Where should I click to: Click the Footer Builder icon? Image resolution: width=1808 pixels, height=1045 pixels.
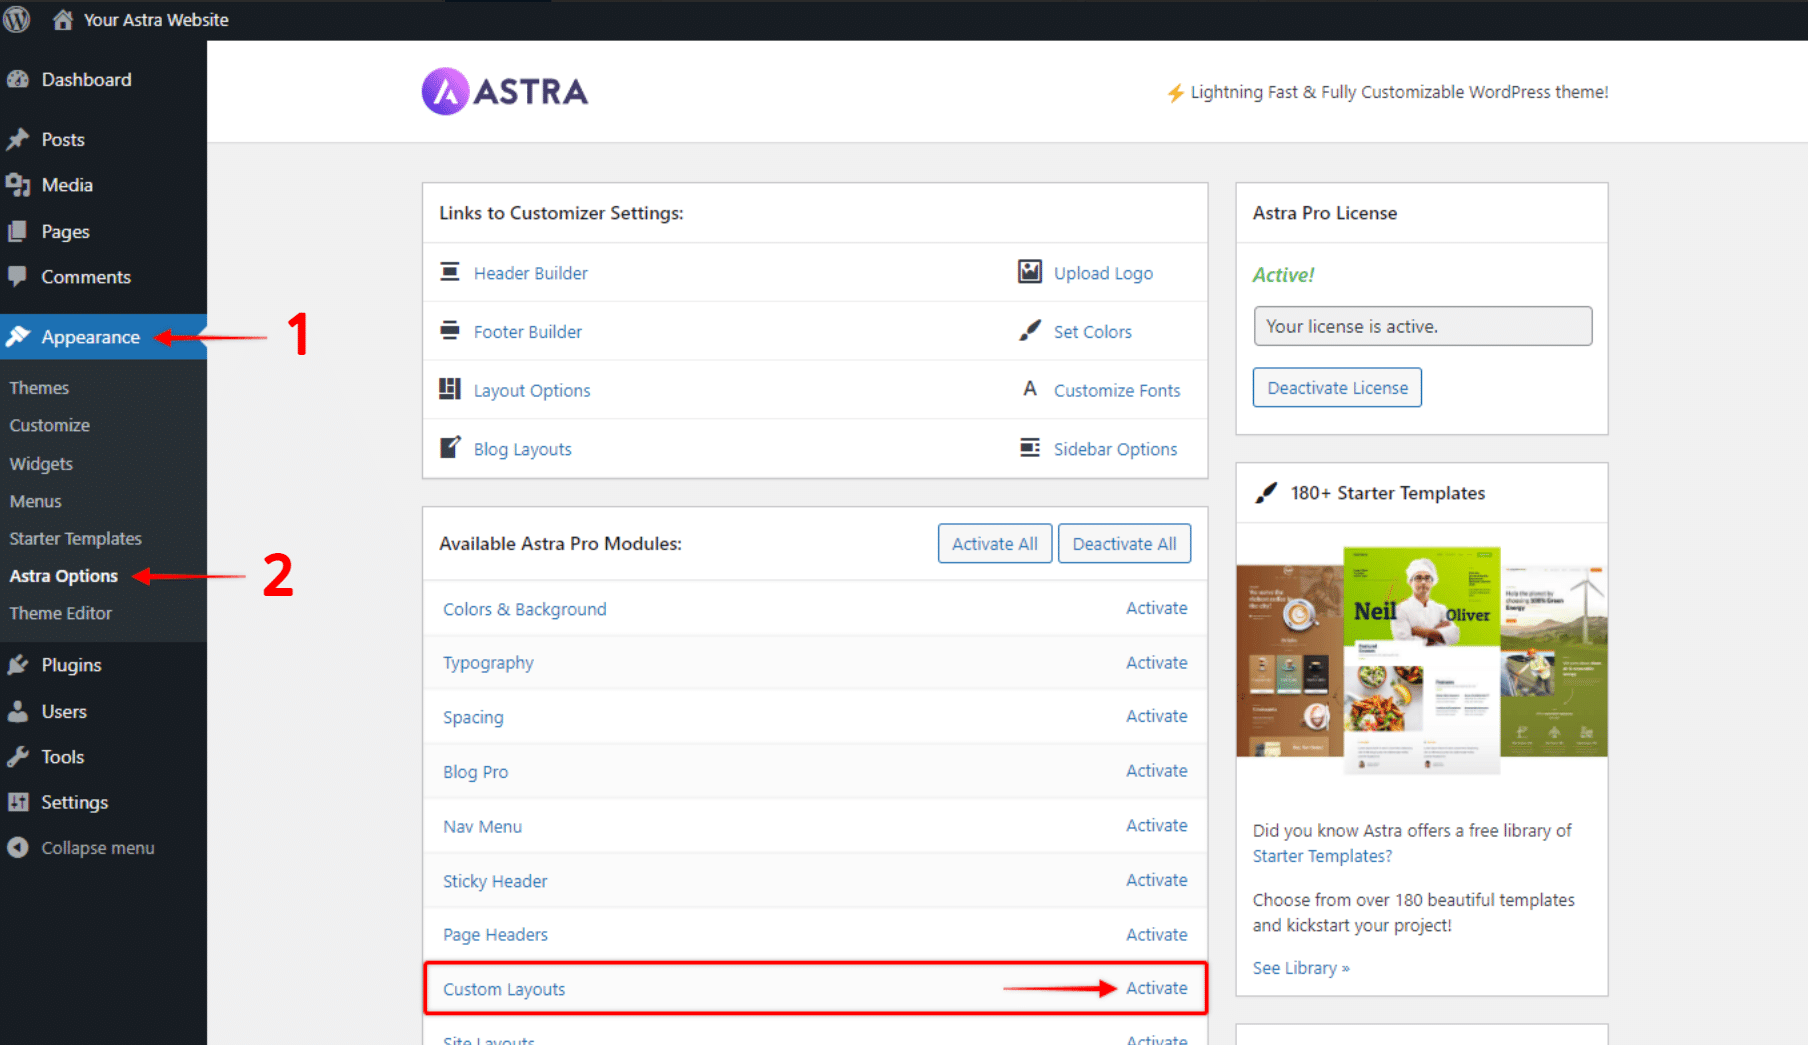[450, 331]
